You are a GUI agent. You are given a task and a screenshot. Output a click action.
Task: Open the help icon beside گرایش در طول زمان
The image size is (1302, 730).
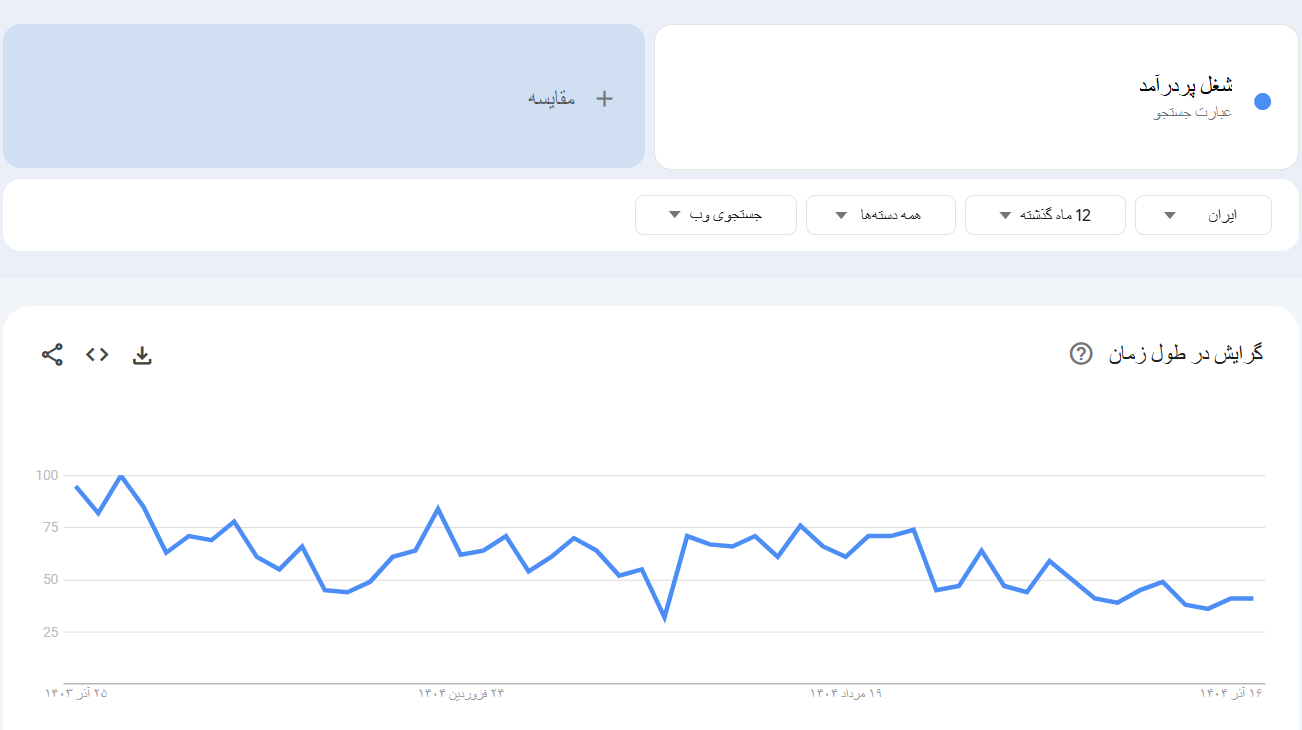point(1081,354)
